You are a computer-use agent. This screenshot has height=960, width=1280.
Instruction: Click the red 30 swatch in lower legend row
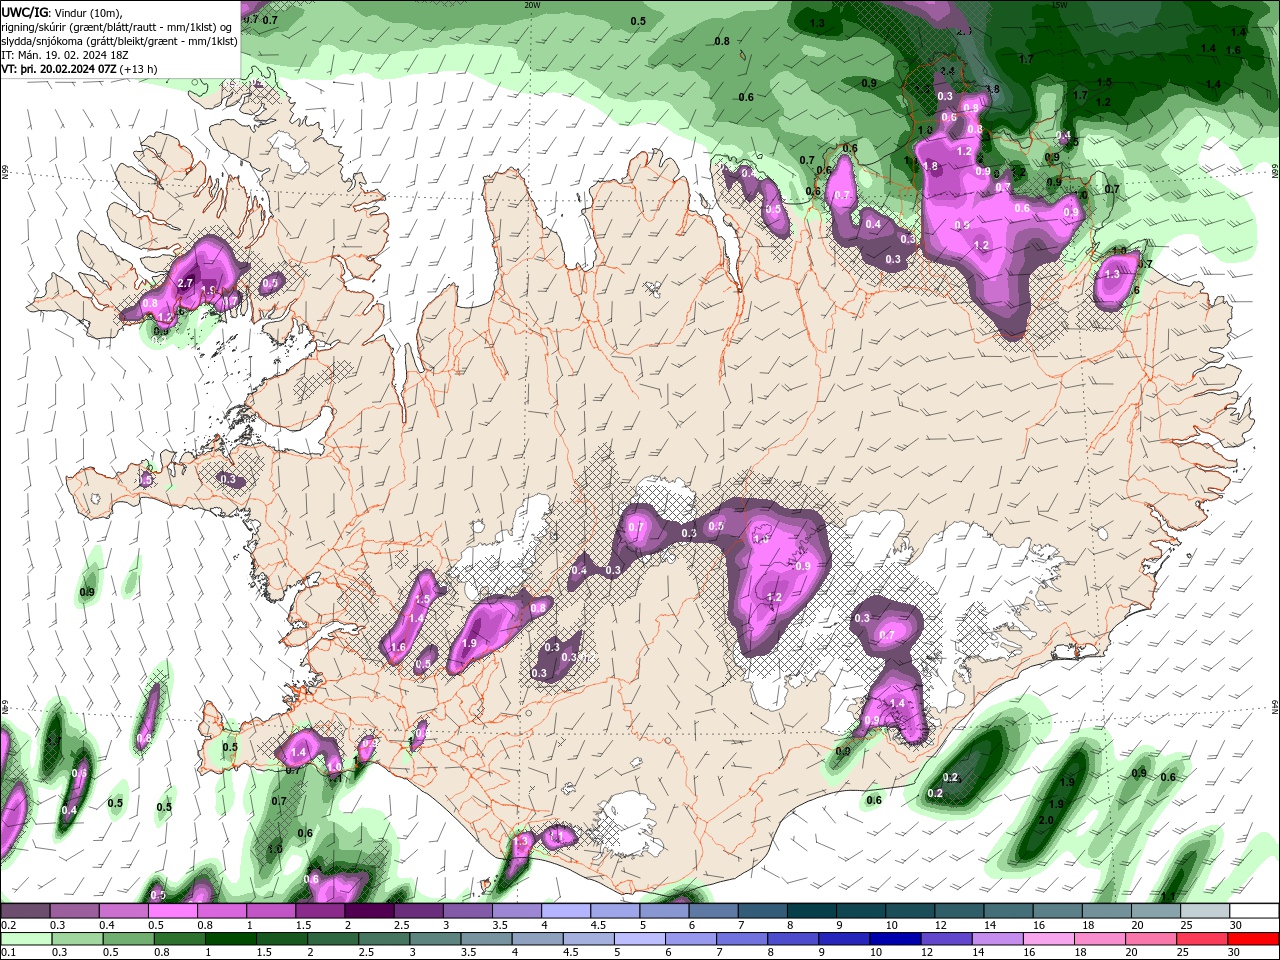[x=1254, y=938]
